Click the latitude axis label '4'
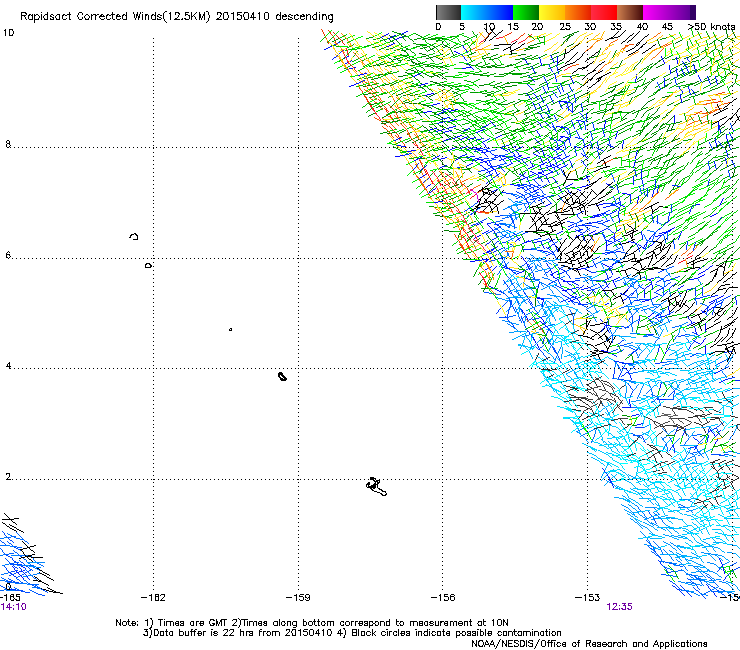 coord(8,366)
